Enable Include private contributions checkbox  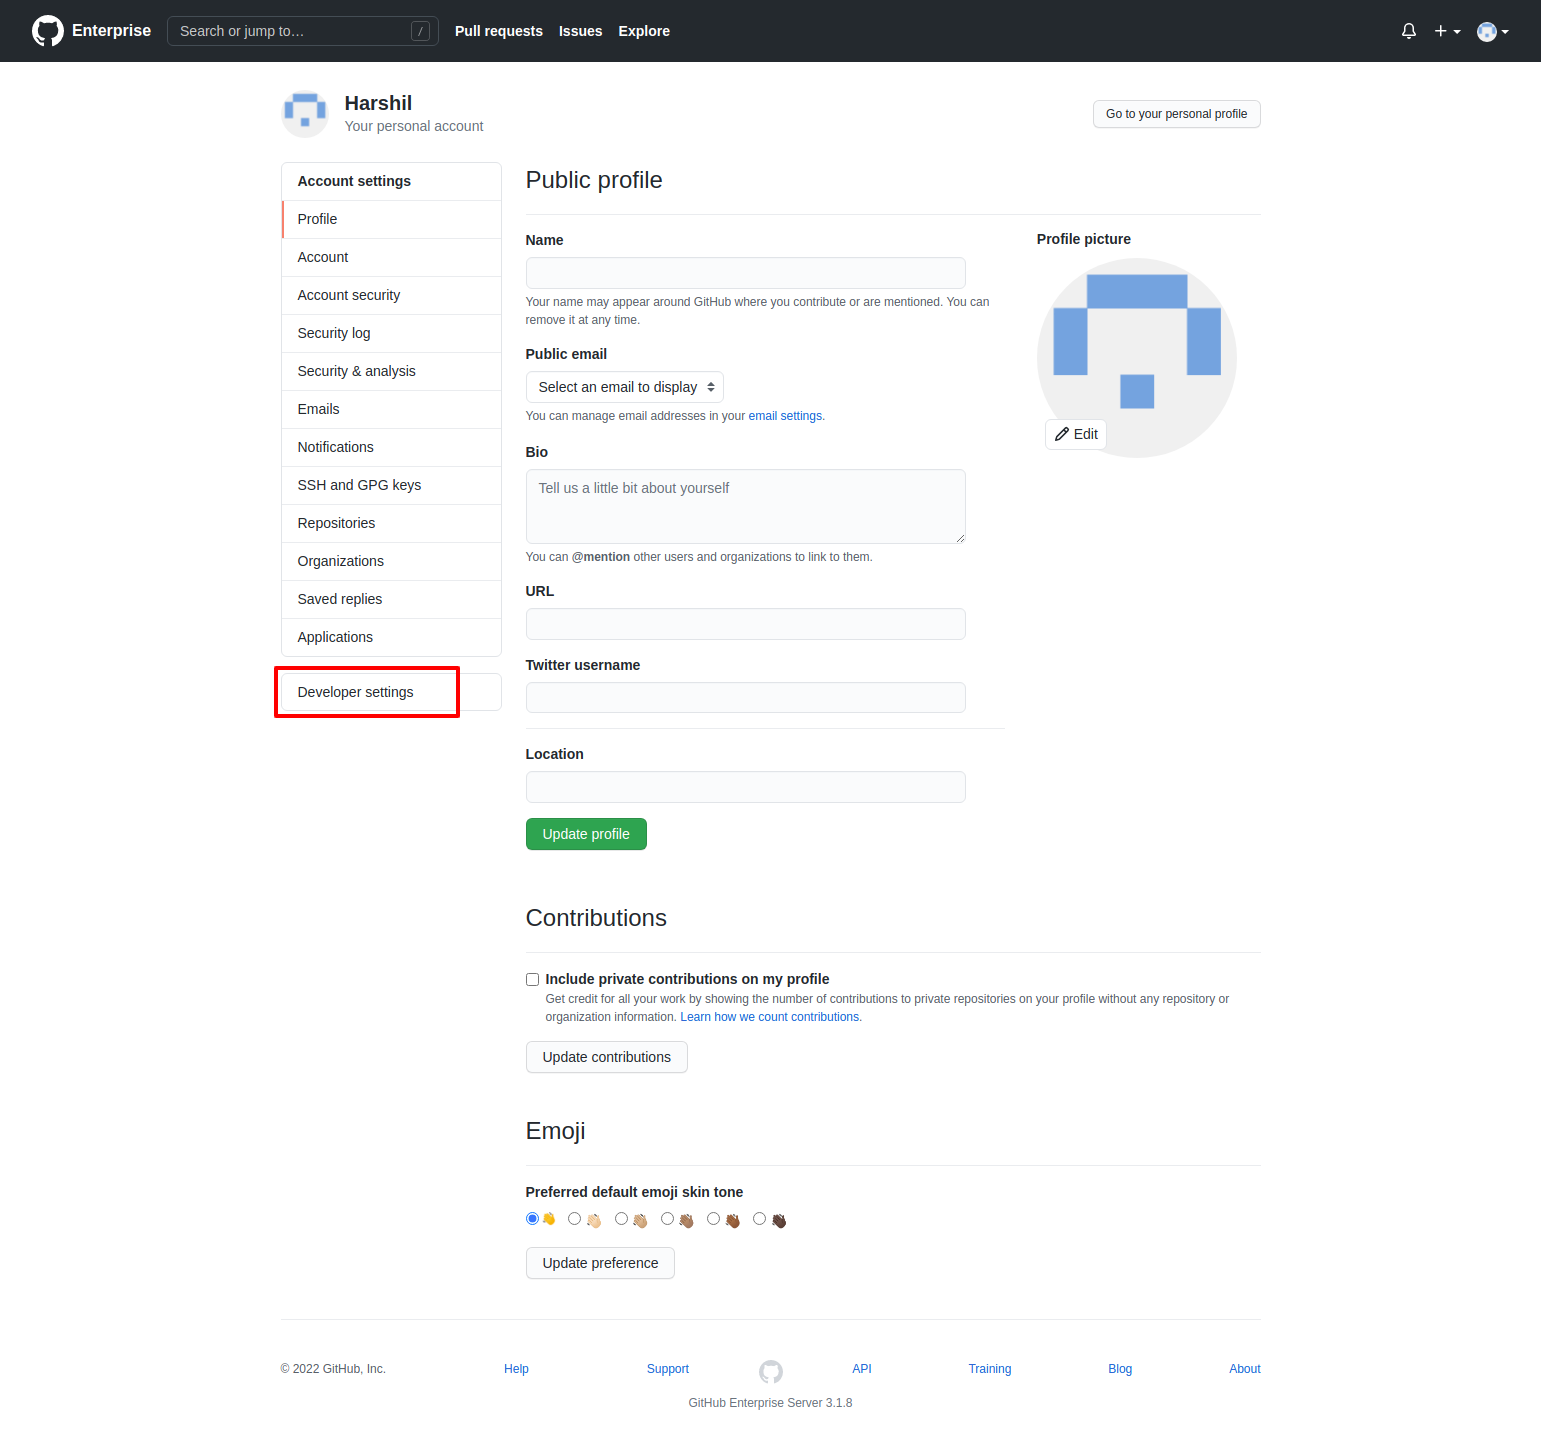click(532, 980)
